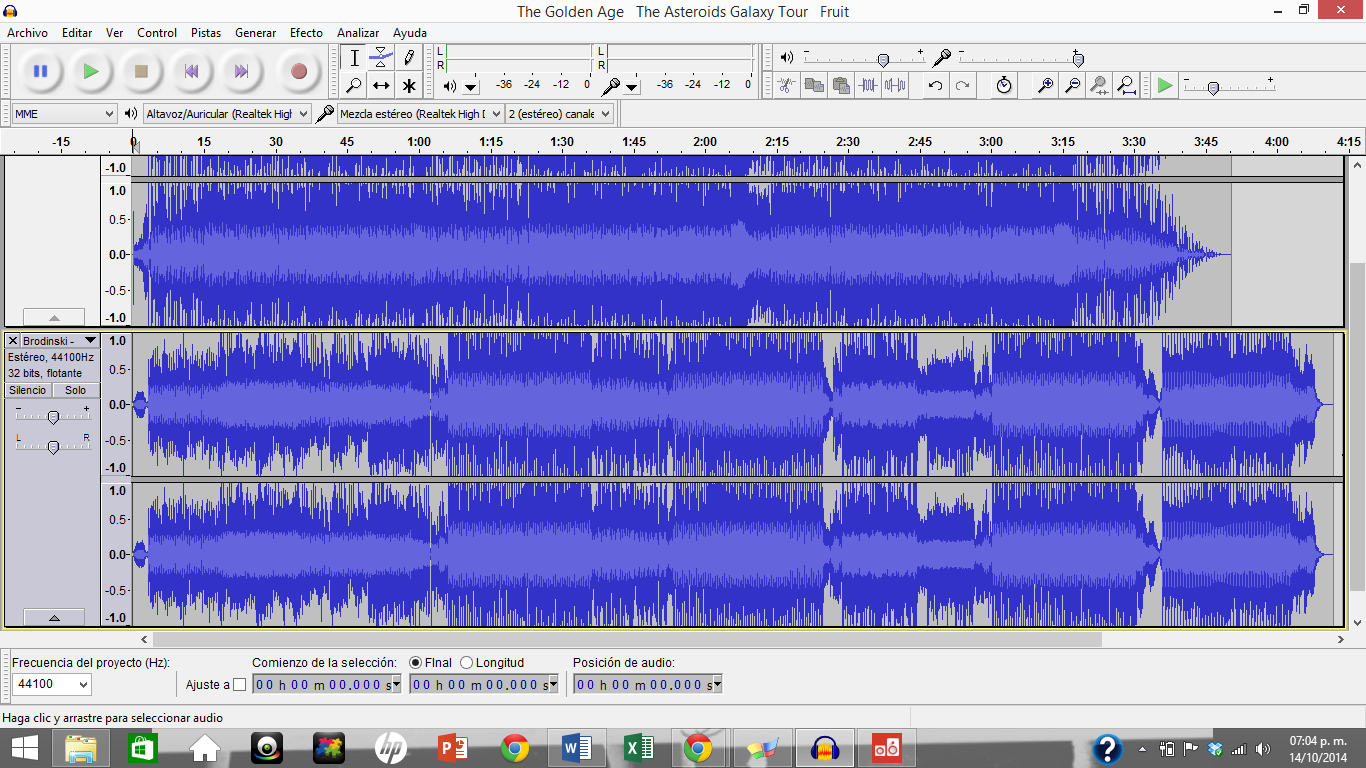Select the 'Longitud' radio button

[467, 663]
